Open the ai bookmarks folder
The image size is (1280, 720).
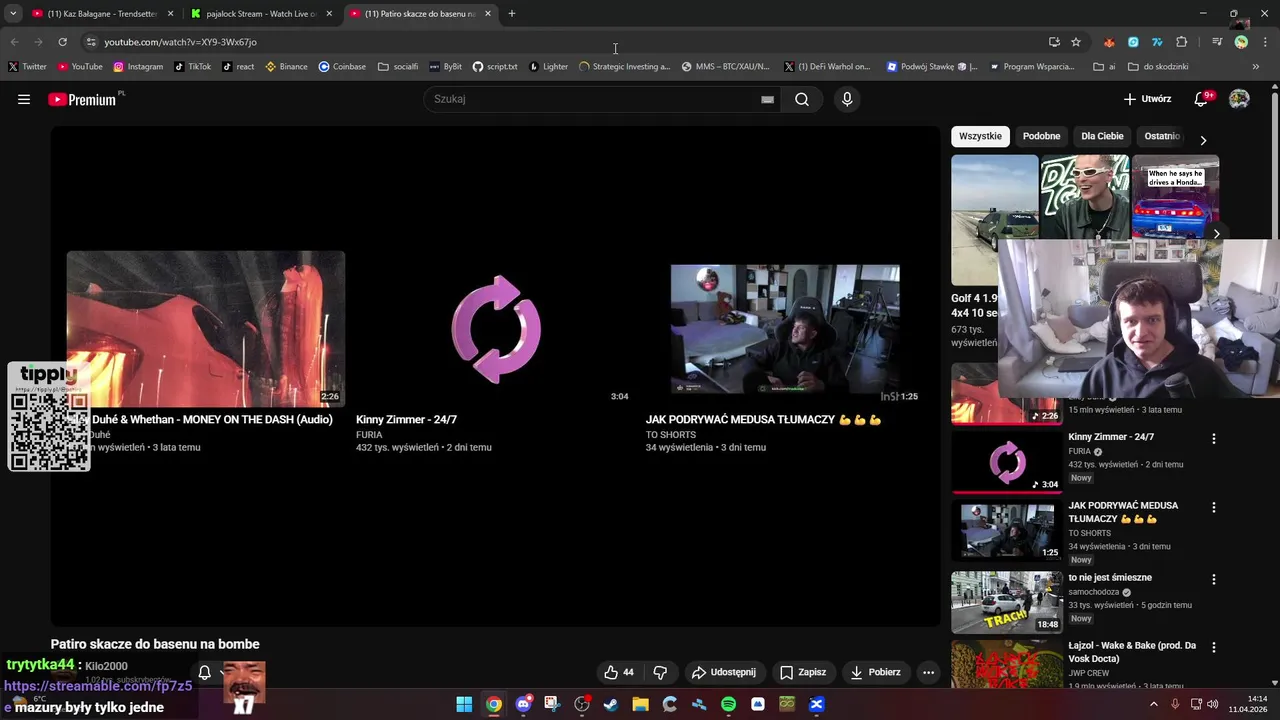[1104, 66]
